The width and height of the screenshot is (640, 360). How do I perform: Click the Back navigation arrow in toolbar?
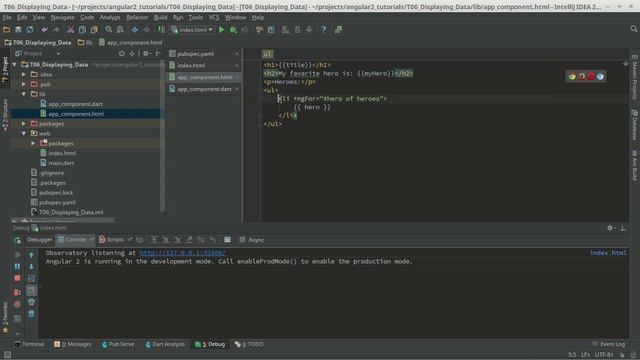pos(135,30)
